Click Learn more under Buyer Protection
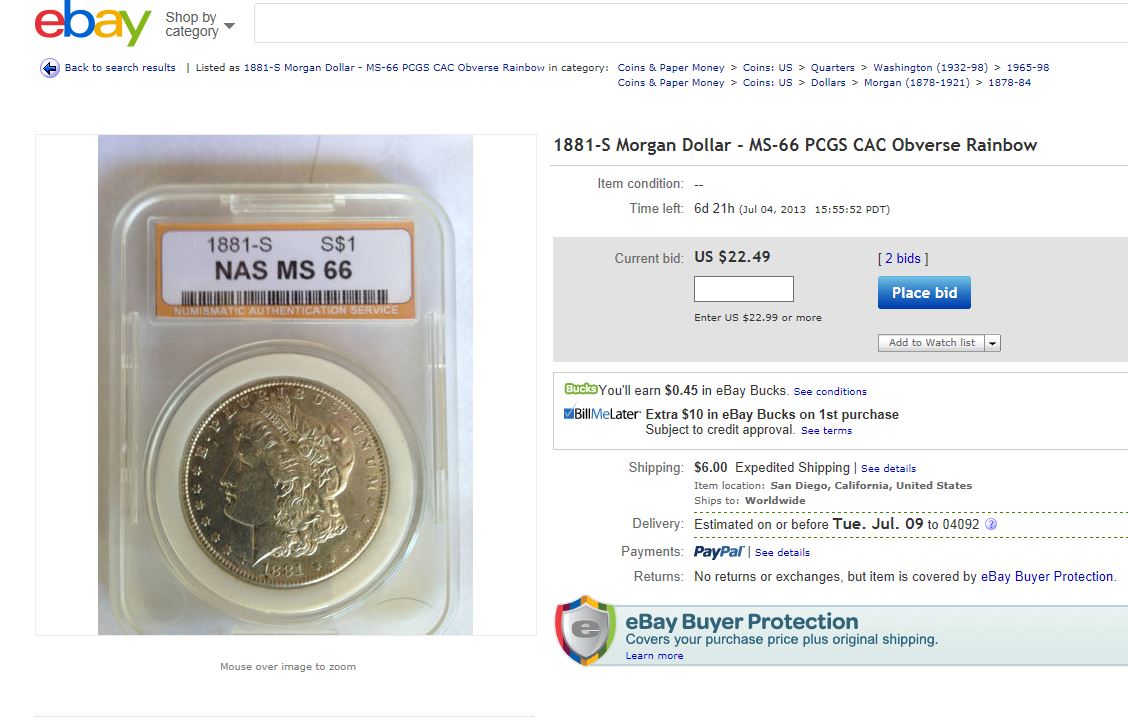 pos(654,656)
